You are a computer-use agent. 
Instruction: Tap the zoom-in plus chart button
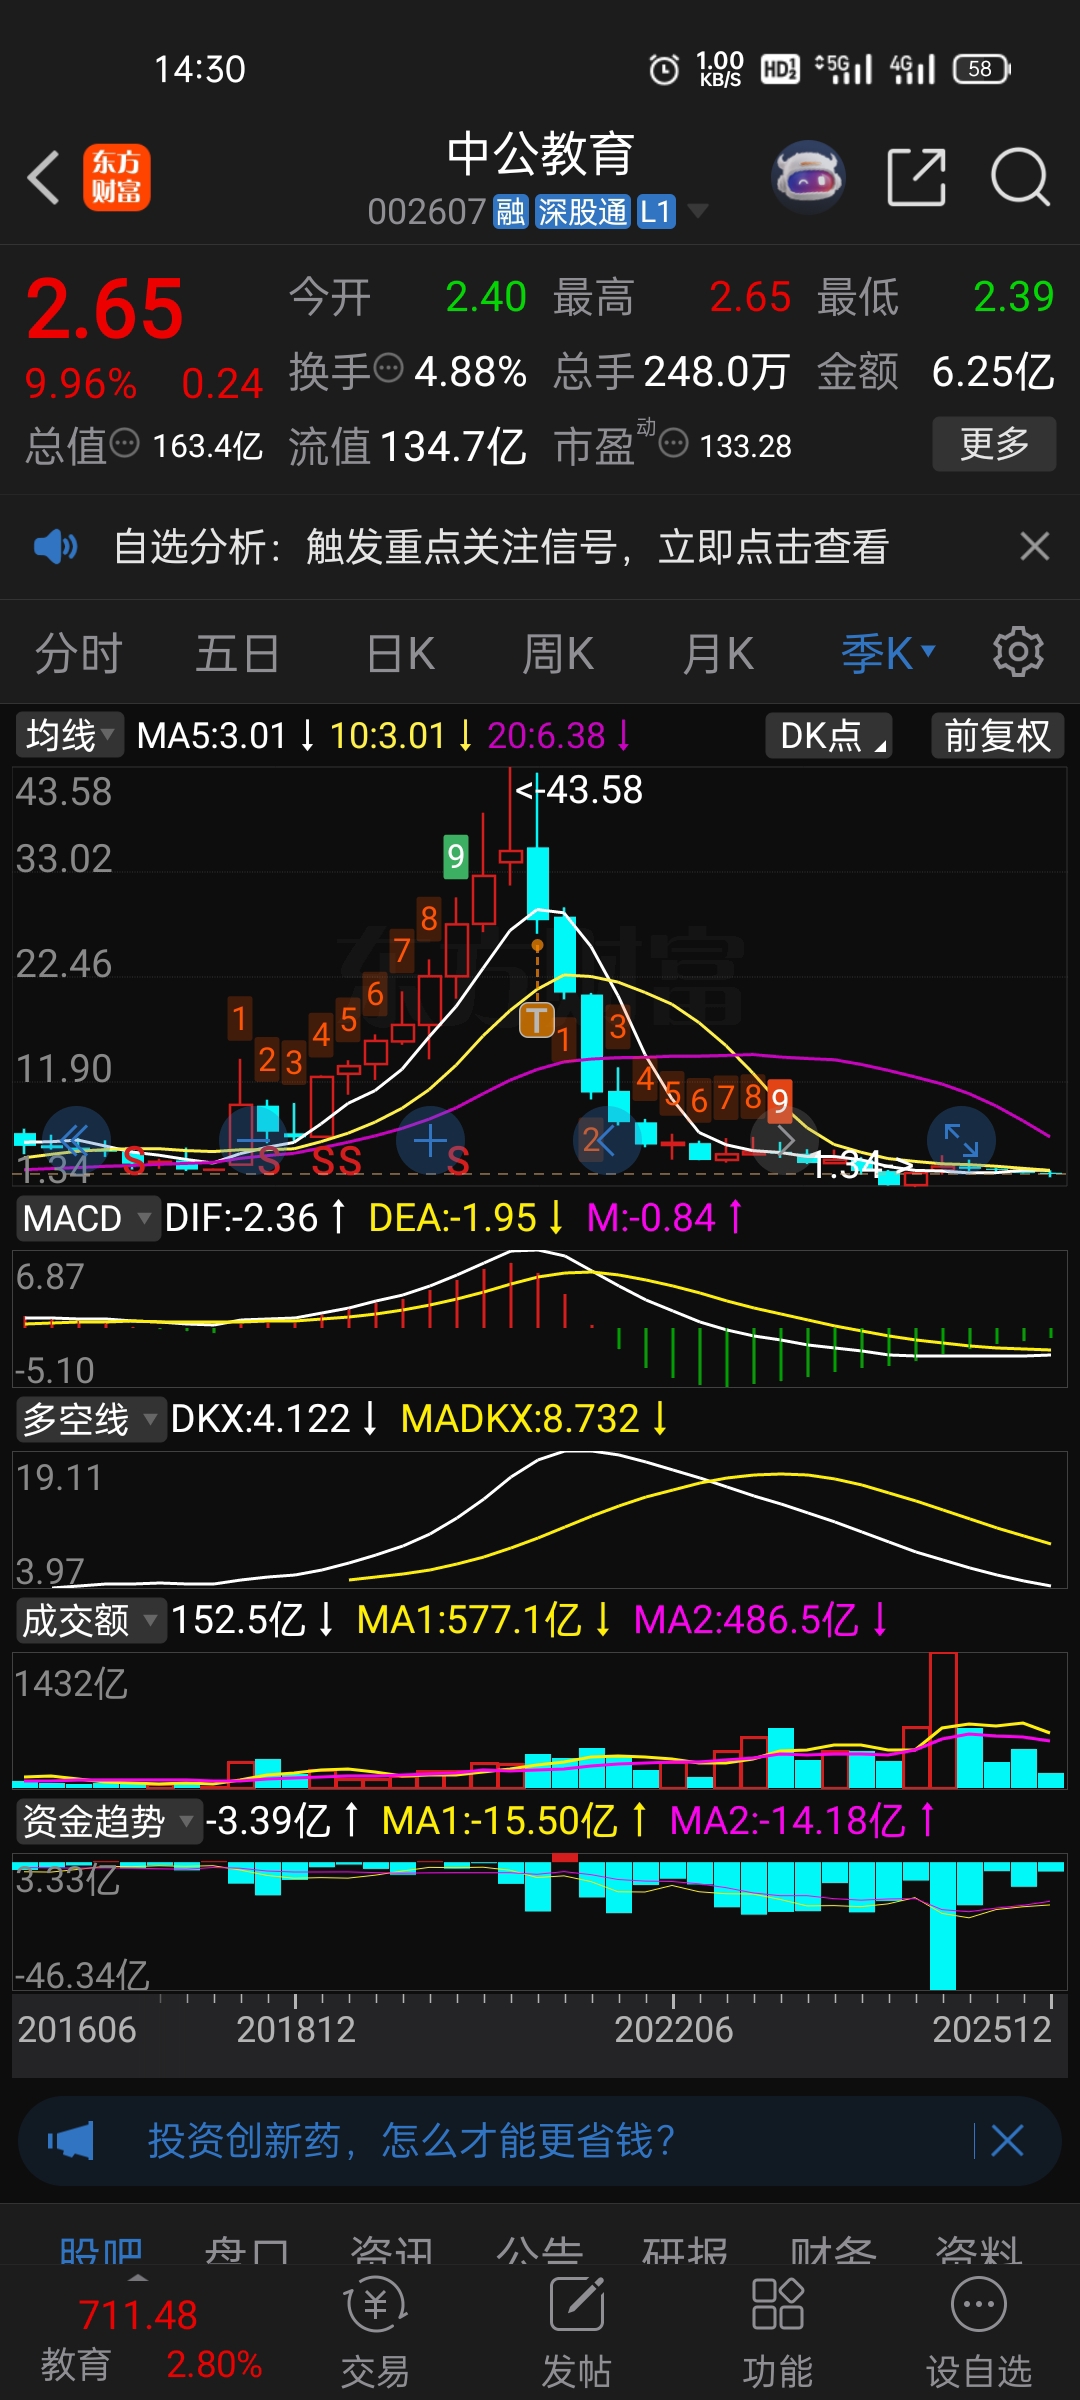click(x=431, y=1140)
